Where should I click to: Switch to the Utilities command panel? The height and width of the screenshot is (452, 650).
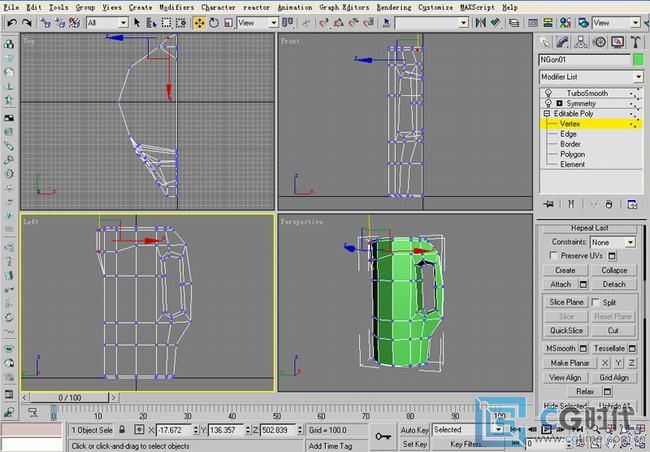click(x=635, y=42)
